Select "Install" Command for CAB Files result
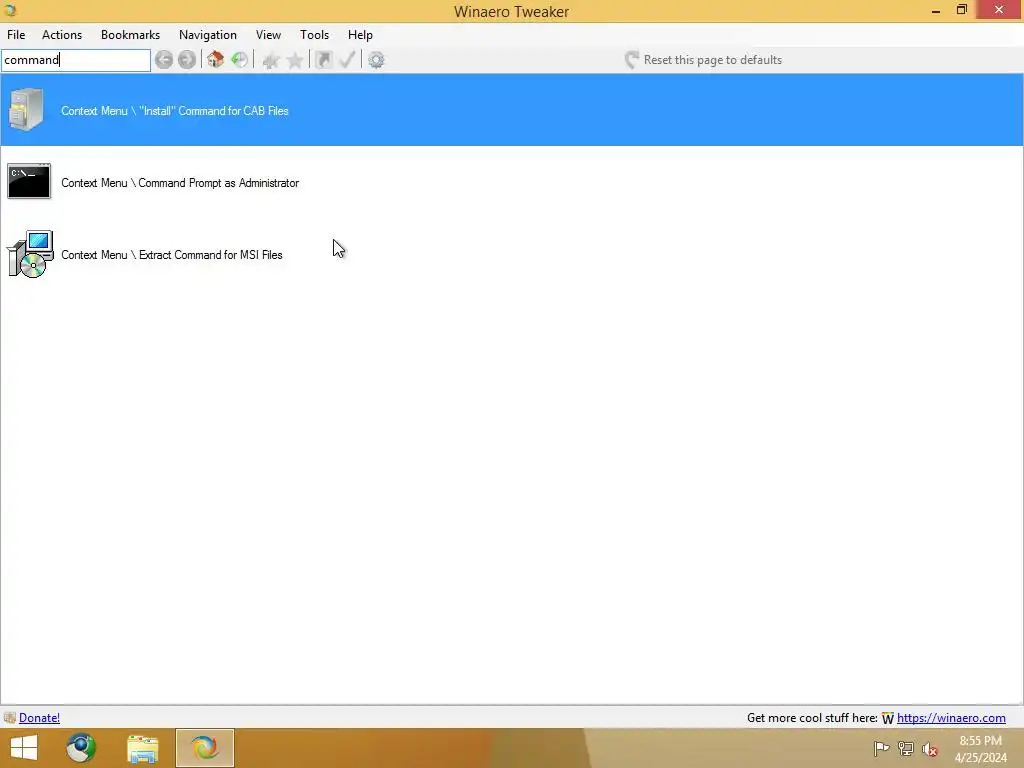The height and width of the screenshot is (768, 1024). pos(512,110)
